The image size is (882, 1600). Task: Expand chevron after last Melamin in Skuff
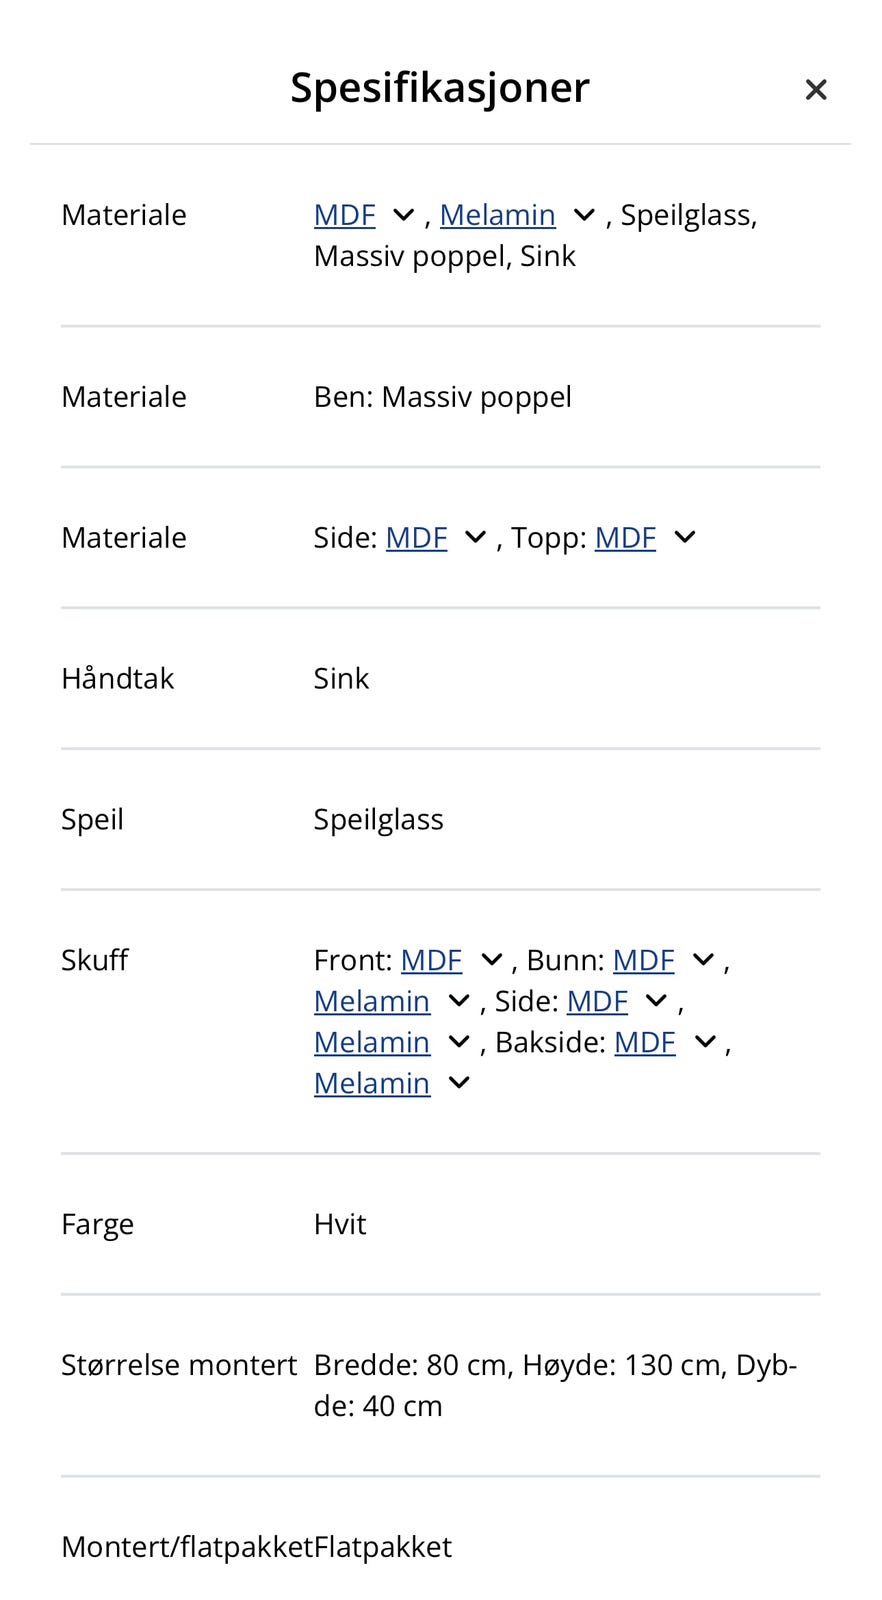point(459,1084)
